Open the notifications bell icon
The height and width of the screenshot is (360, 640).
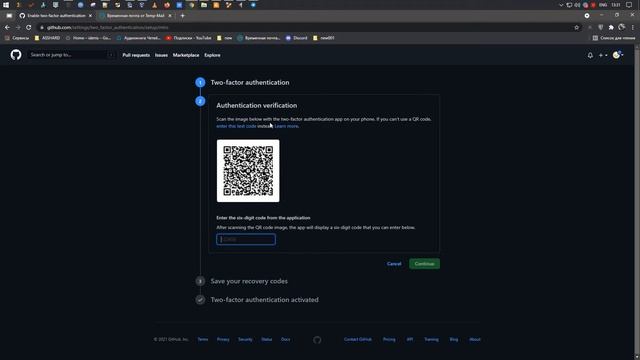point(590,55)
